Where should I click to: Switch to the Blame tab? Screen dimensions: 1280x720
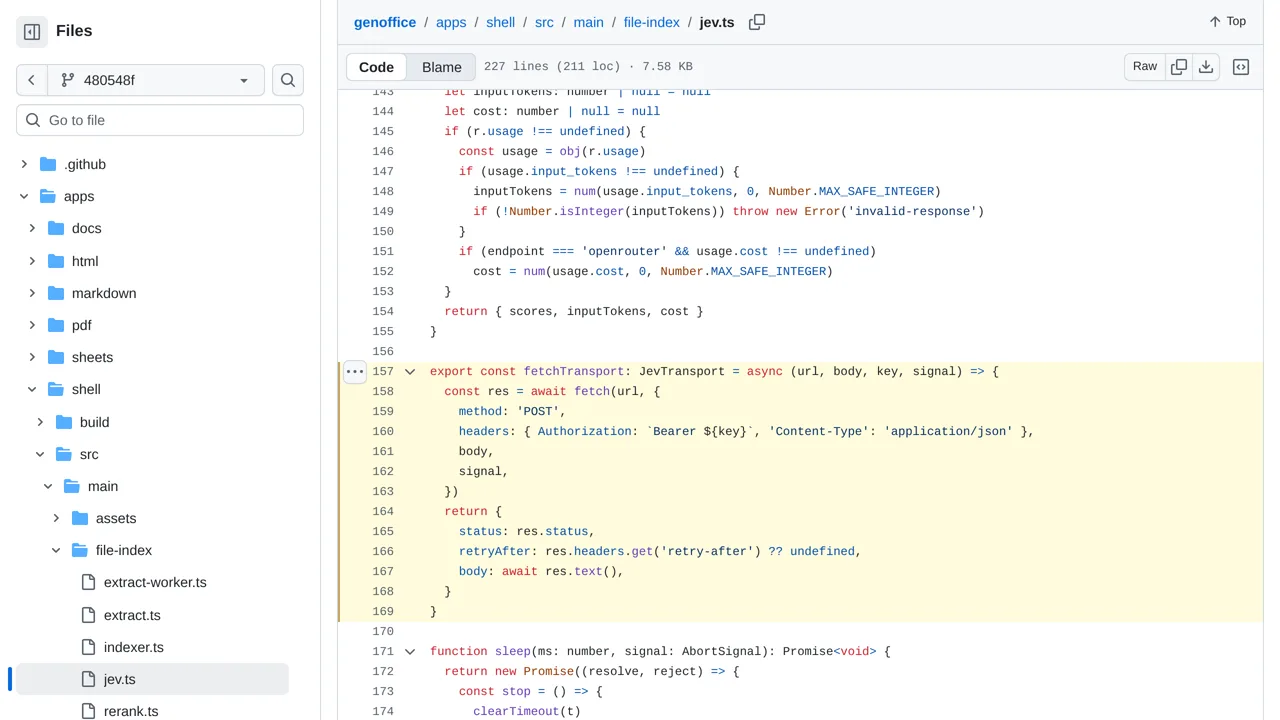tap(442, 67)
